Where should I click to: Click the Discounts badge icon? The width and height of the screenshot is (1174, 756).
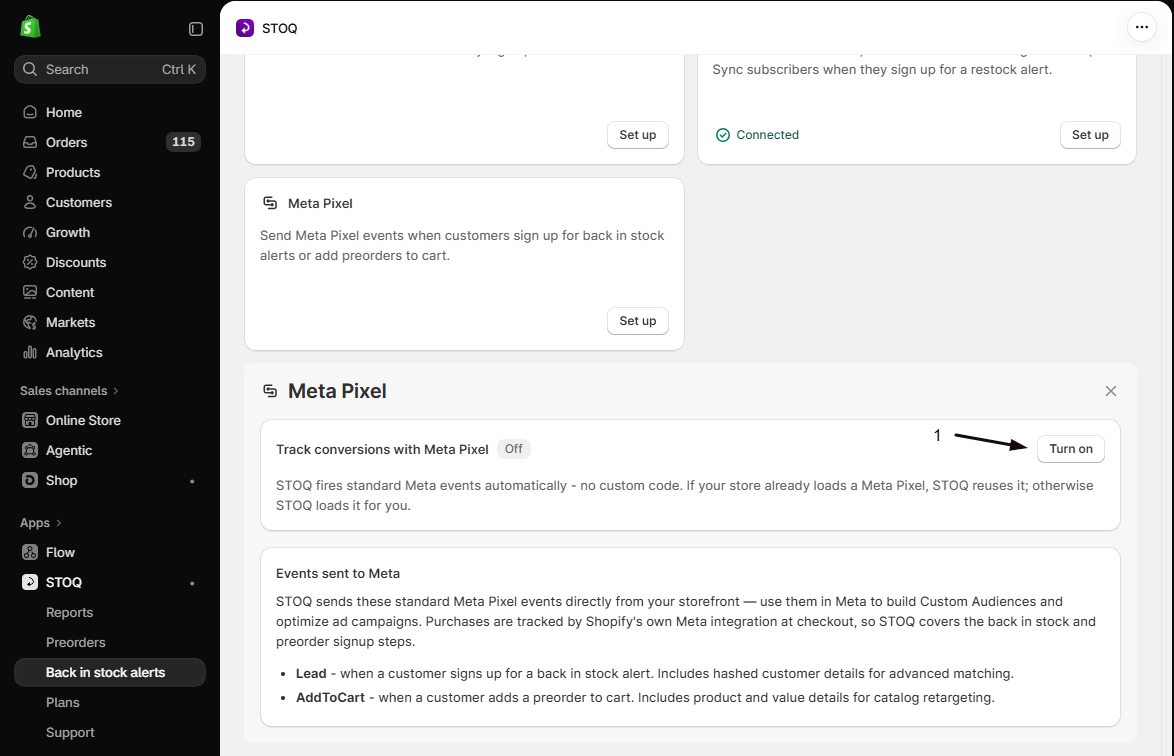pos(30,262)
